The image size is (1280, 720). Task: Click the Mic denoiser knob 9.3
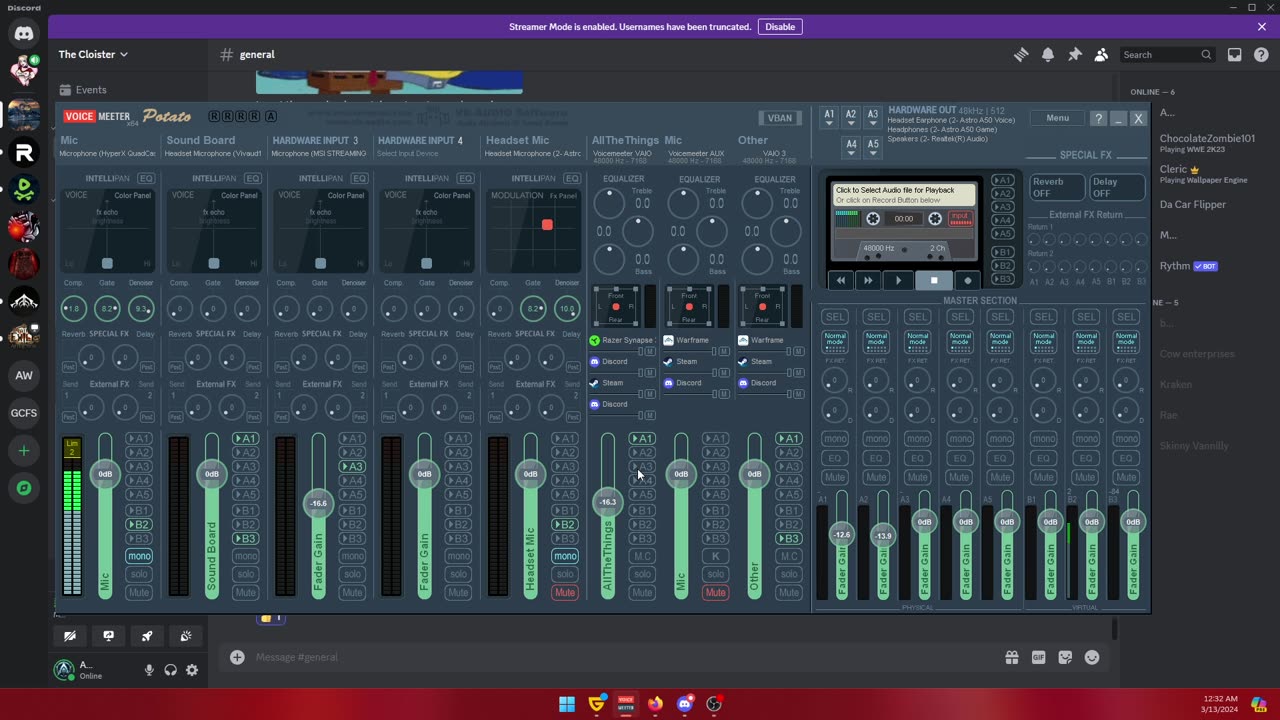(141, 309)
